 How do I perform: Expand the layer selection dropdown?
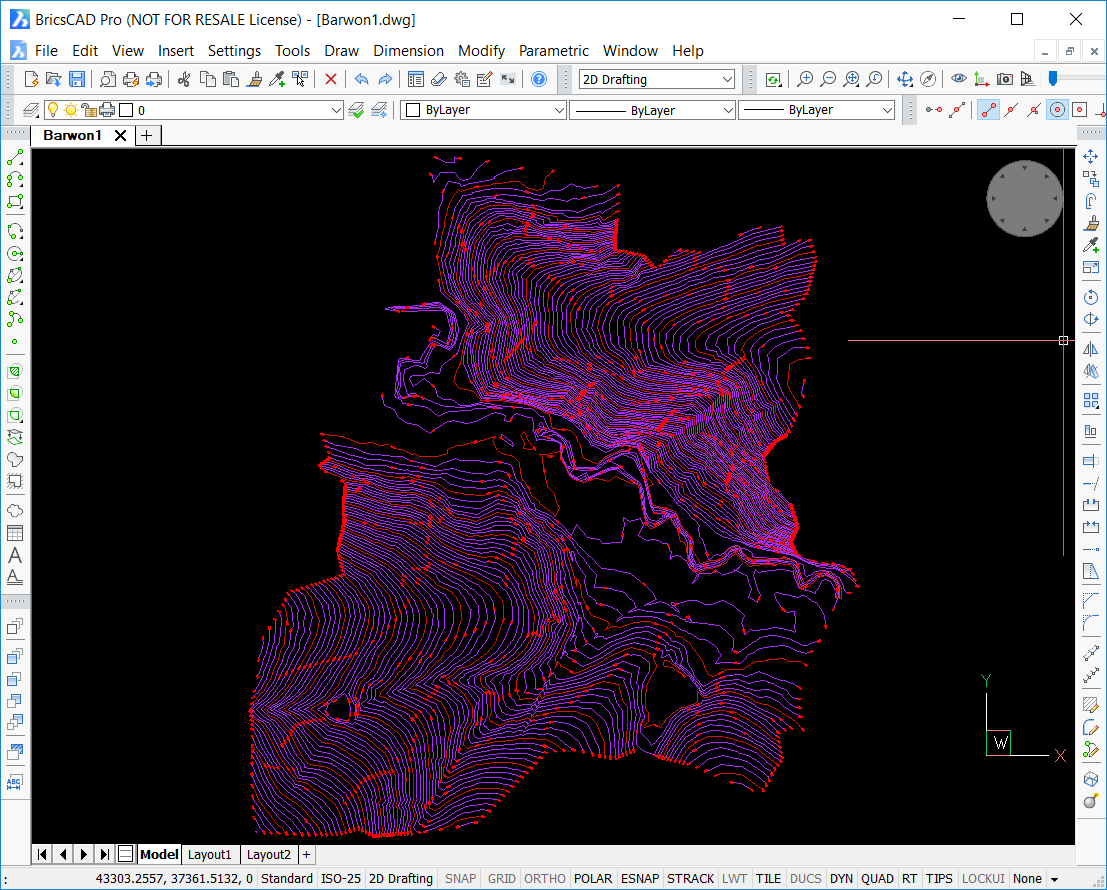pos(336,110)
